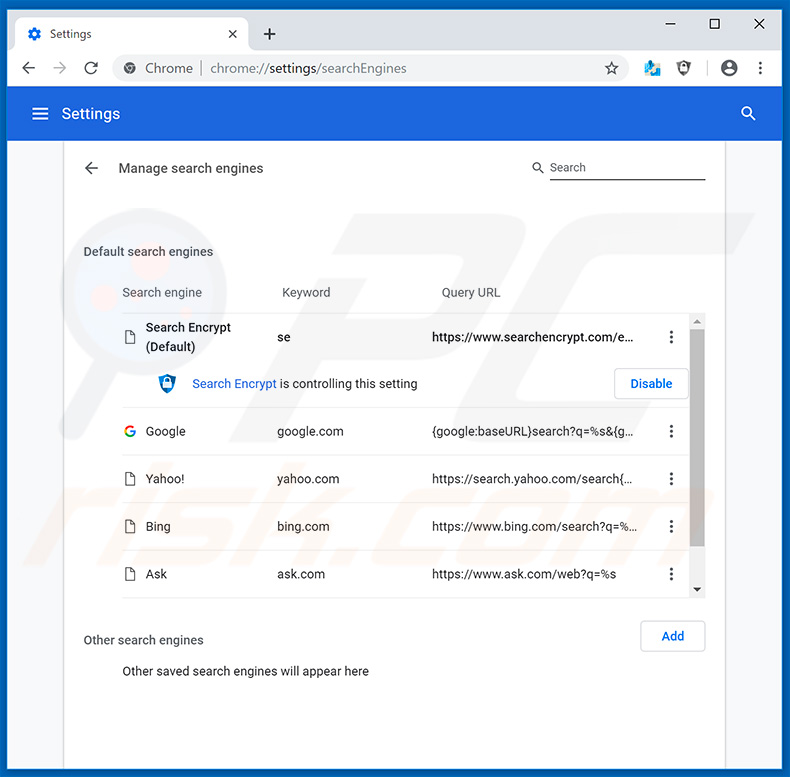This screenshot has width=790, height=777.
Task: Click scroll down arrow of list
Action: (697, 589)
